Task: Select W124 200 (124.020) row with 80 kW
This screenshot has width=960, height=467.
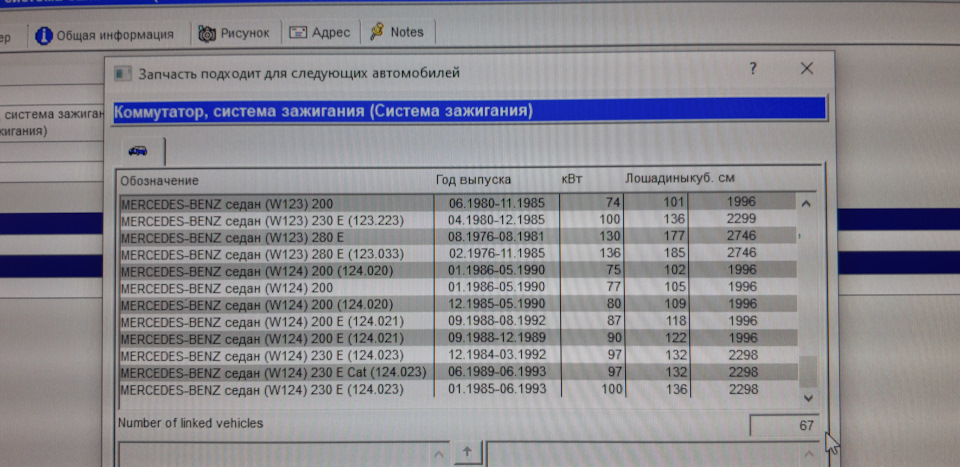Action: (x=458, y=304)
